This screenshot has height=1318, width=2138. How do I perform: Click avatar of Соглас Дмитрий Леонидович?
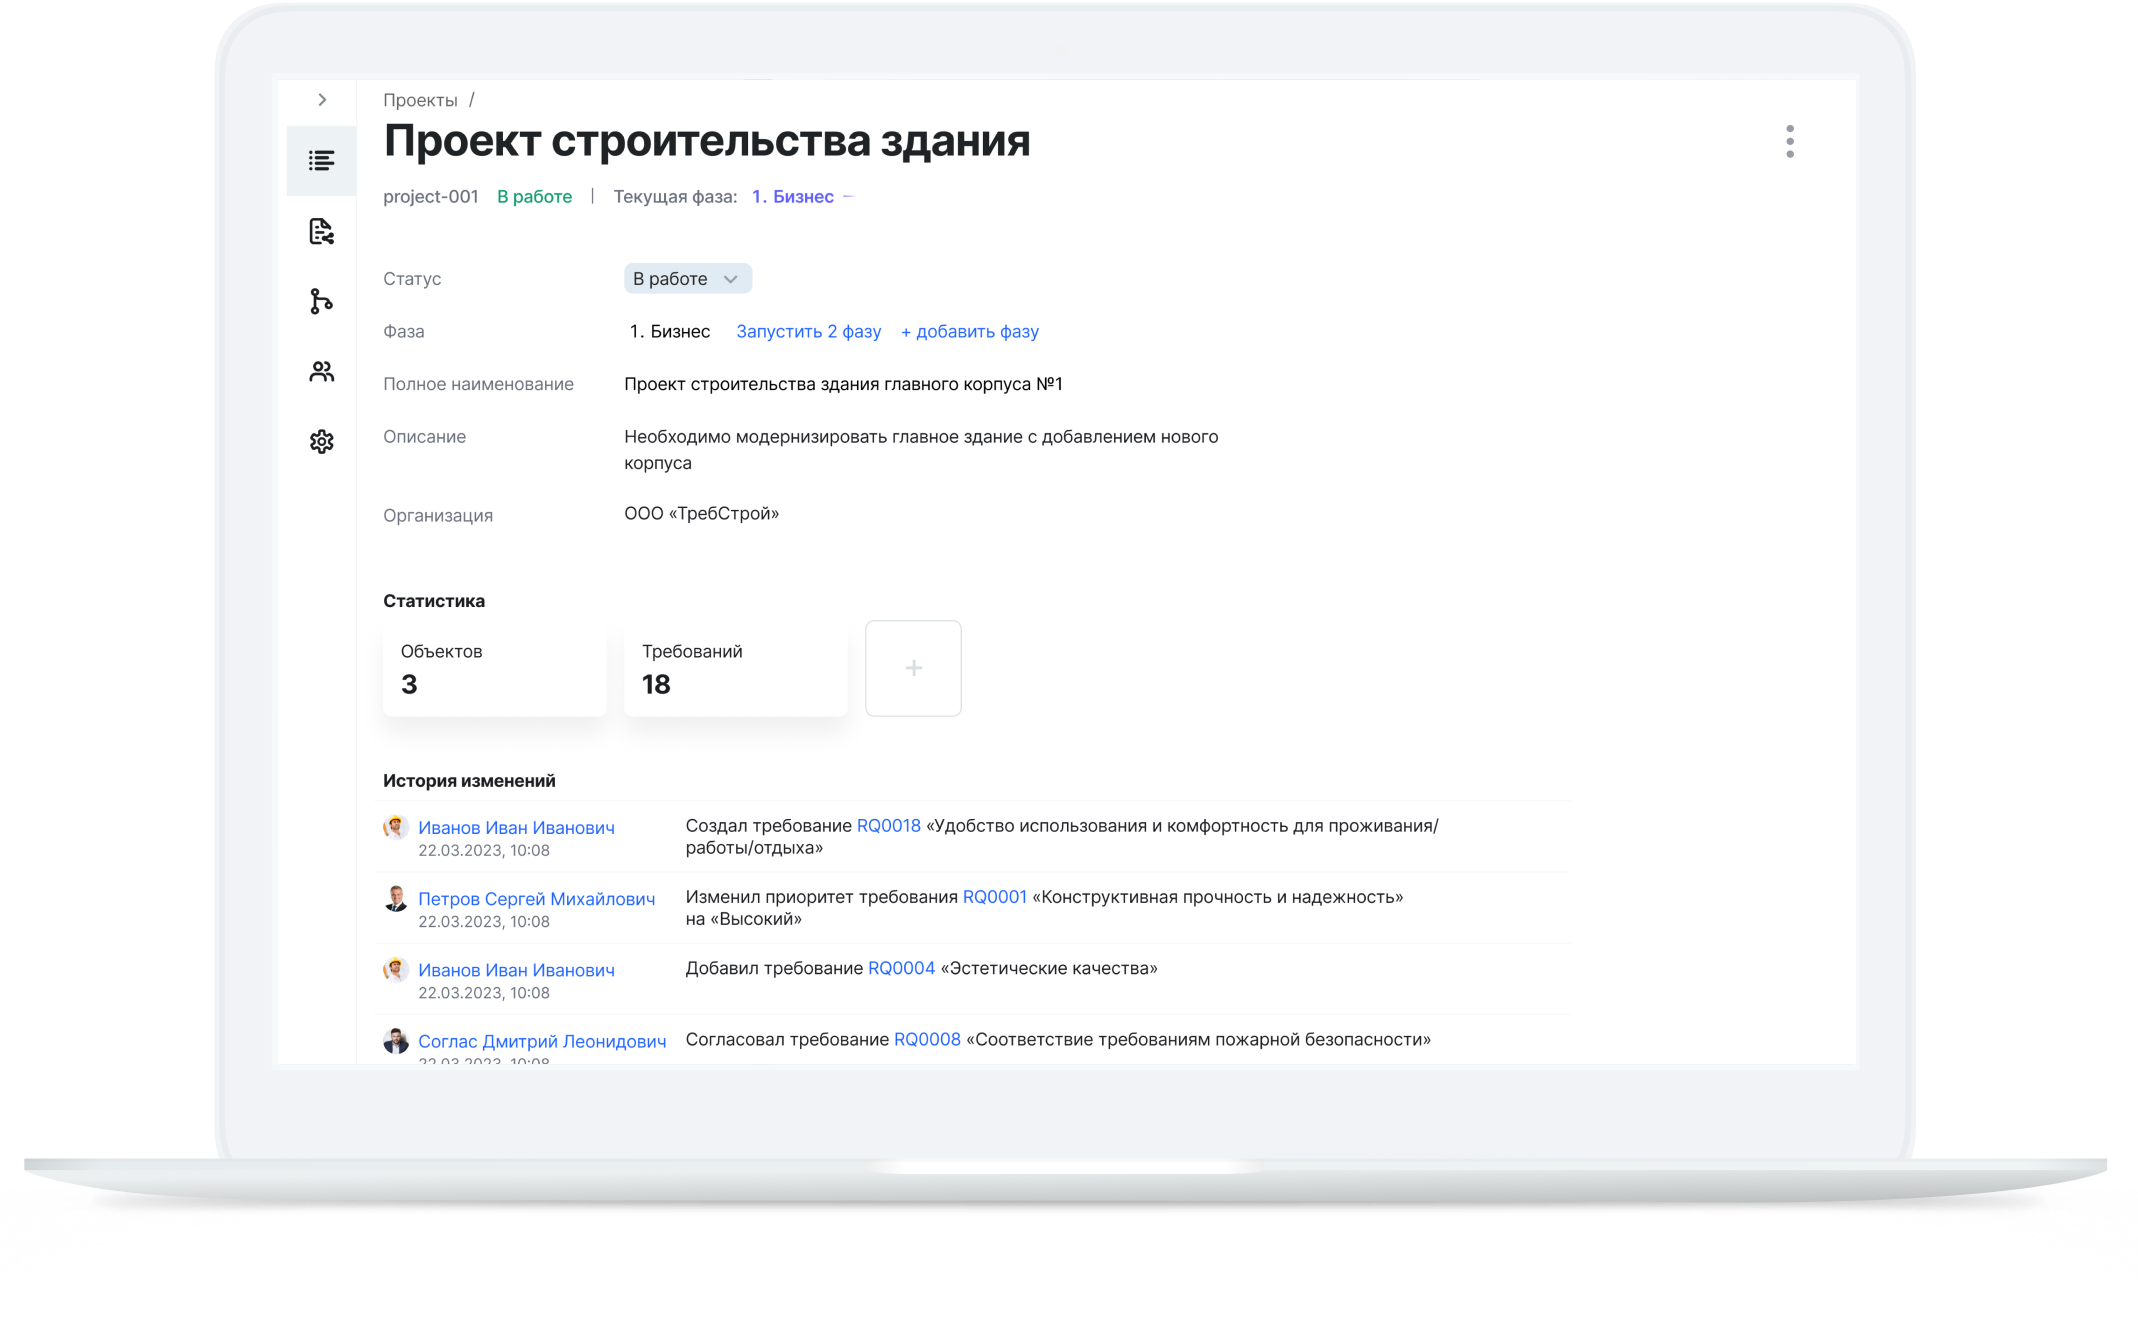coord(396,1041)
